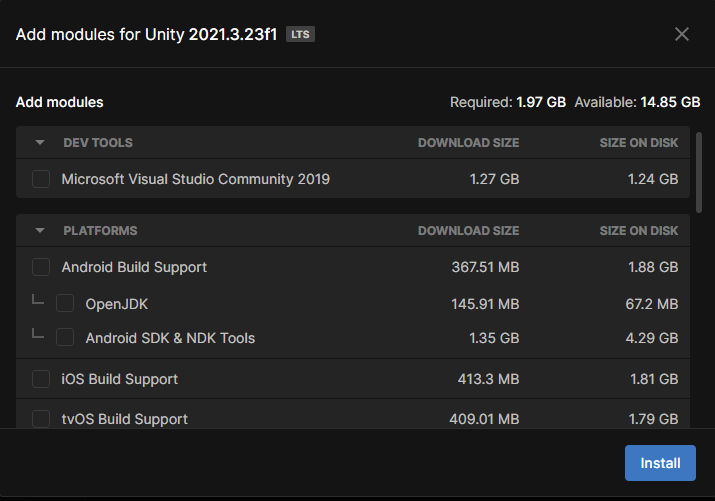Collapse the PLATFORMS section arrow
This screenshot has height=501, width=715.
(40, 231)
